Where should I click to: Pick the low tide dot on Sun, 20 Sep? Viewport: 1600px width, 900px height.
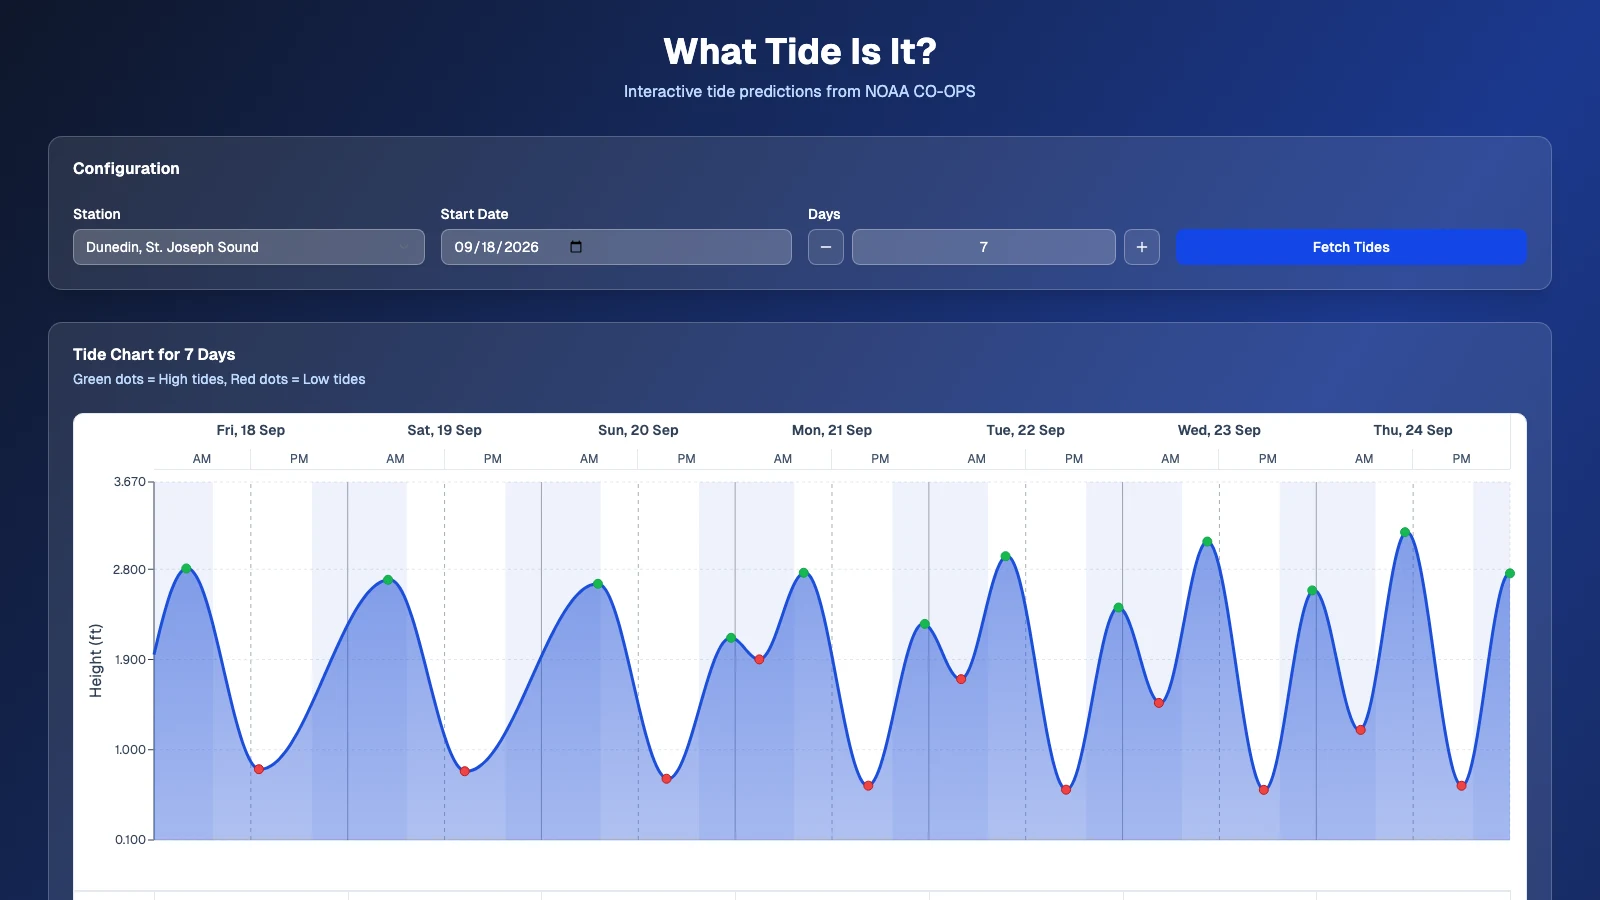pos(667,779)
